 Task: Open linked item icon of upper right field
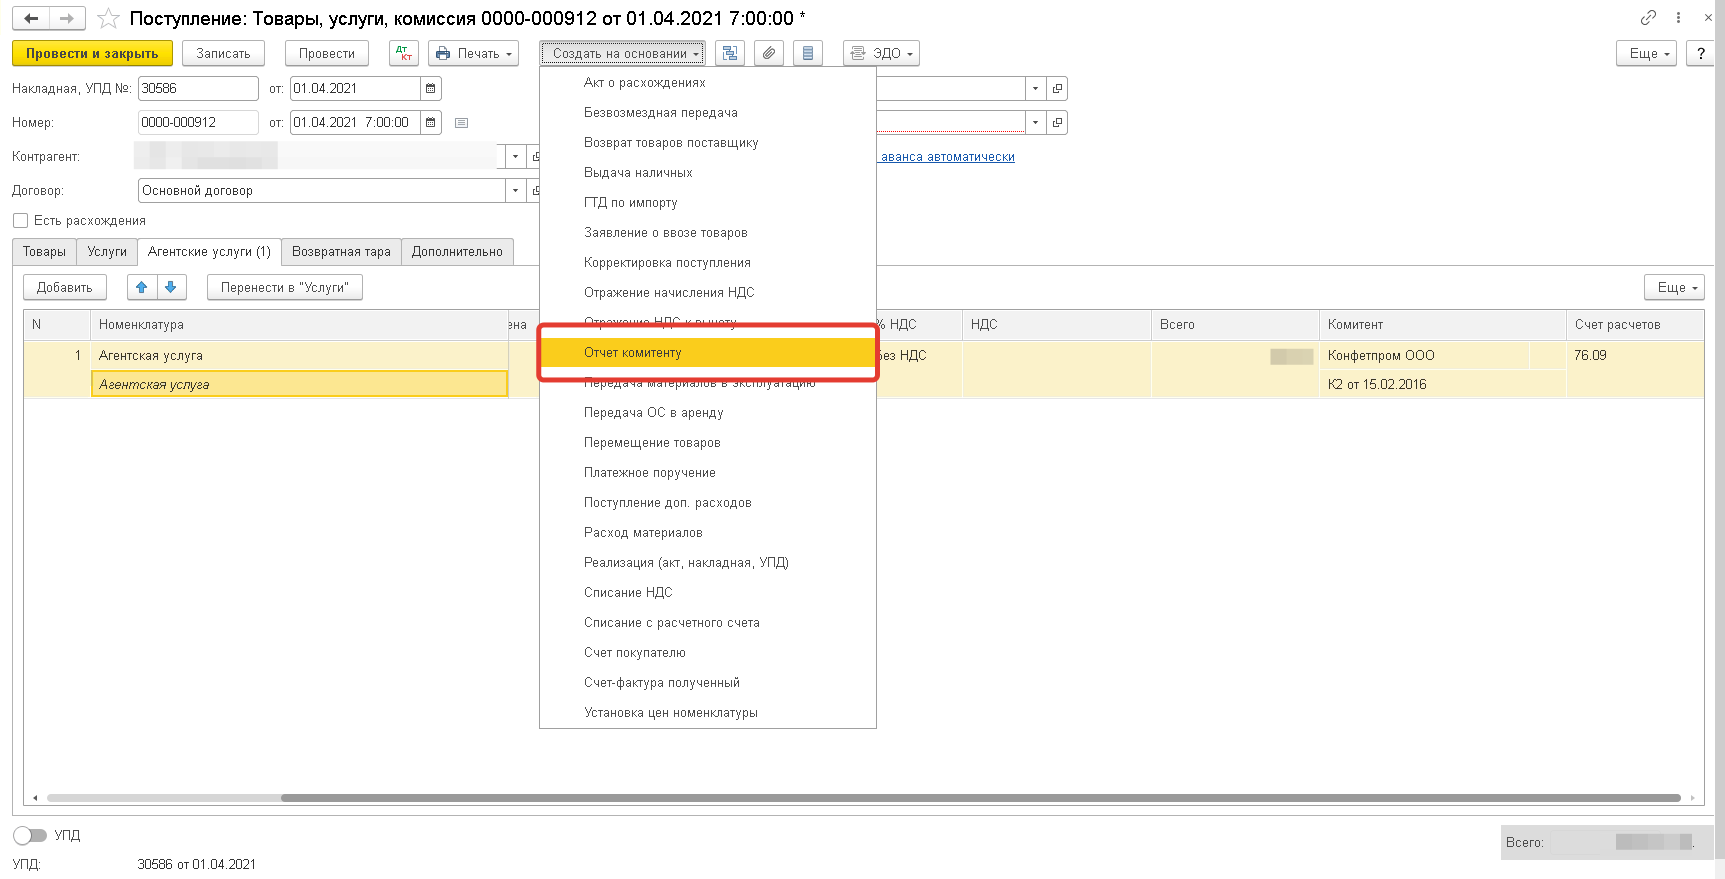[1057, 88]
